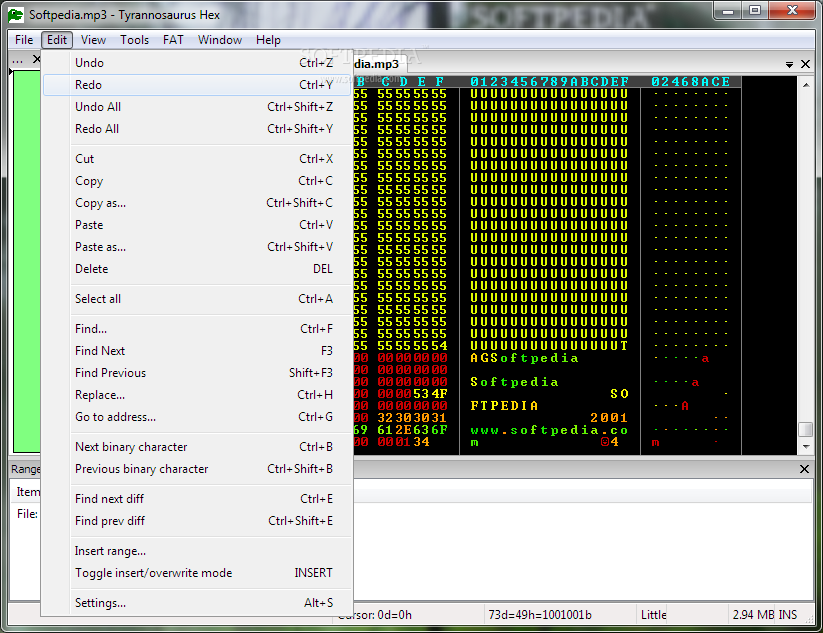Click INS mode indicator in status bar

pyautogui.click(x=788, y=615)
